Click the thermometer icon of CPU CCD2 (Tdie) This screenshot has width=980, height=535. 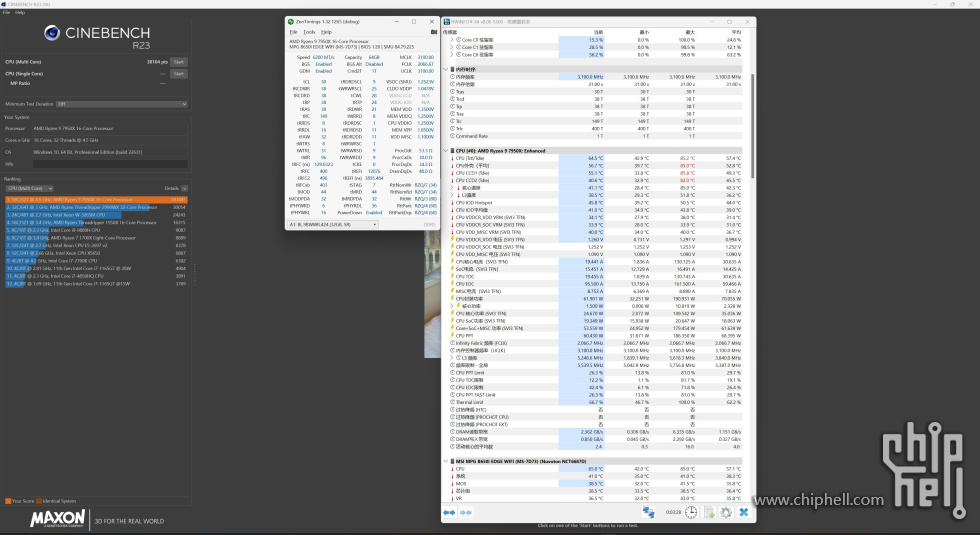click(x=452, y=181)
